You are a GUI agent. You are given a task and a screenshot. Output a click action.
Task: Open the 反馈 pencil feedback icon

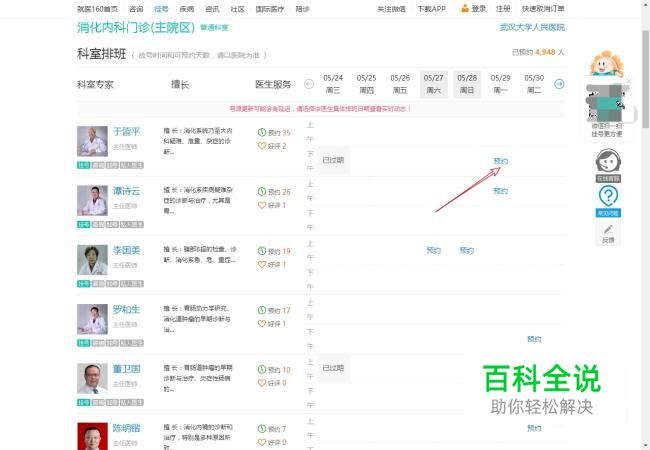[x=608, y=233]
